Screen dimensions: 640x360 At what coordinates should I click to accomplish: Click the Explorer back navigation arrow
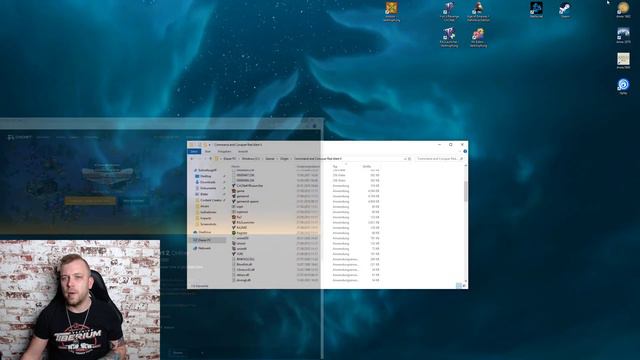pyautogui.click(x=192, y=158)
